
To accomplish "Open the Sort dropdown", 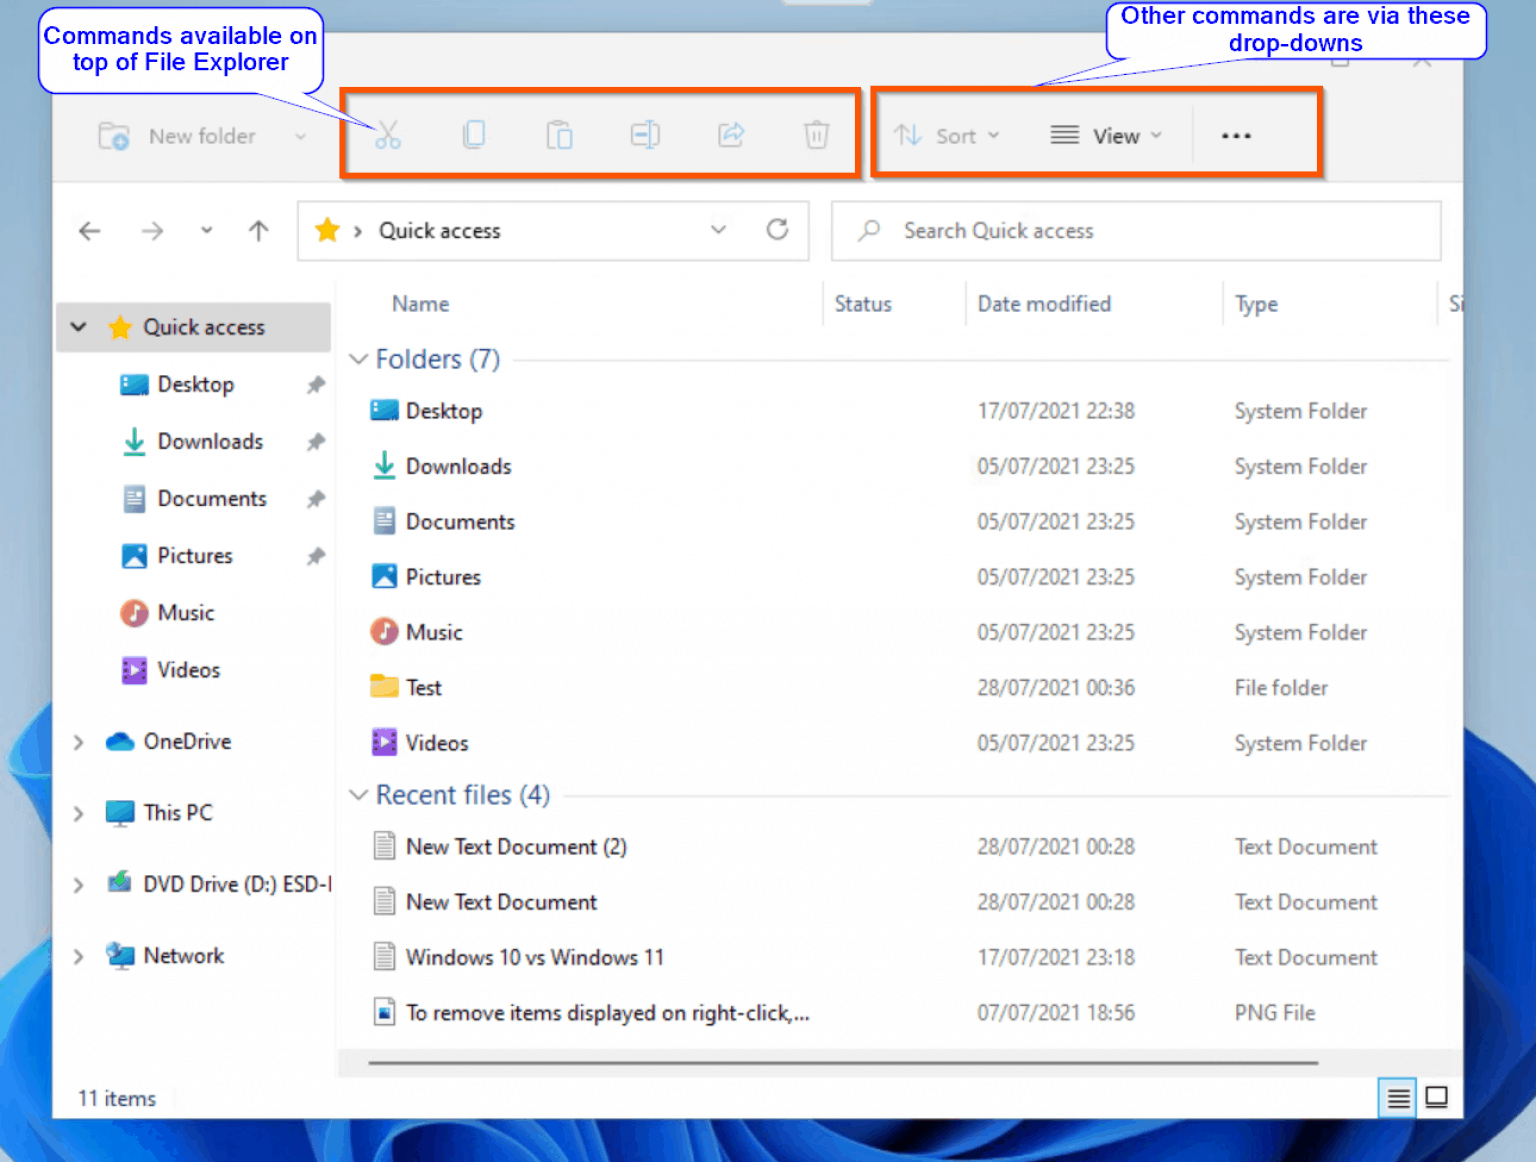I will tap(948, 135).
